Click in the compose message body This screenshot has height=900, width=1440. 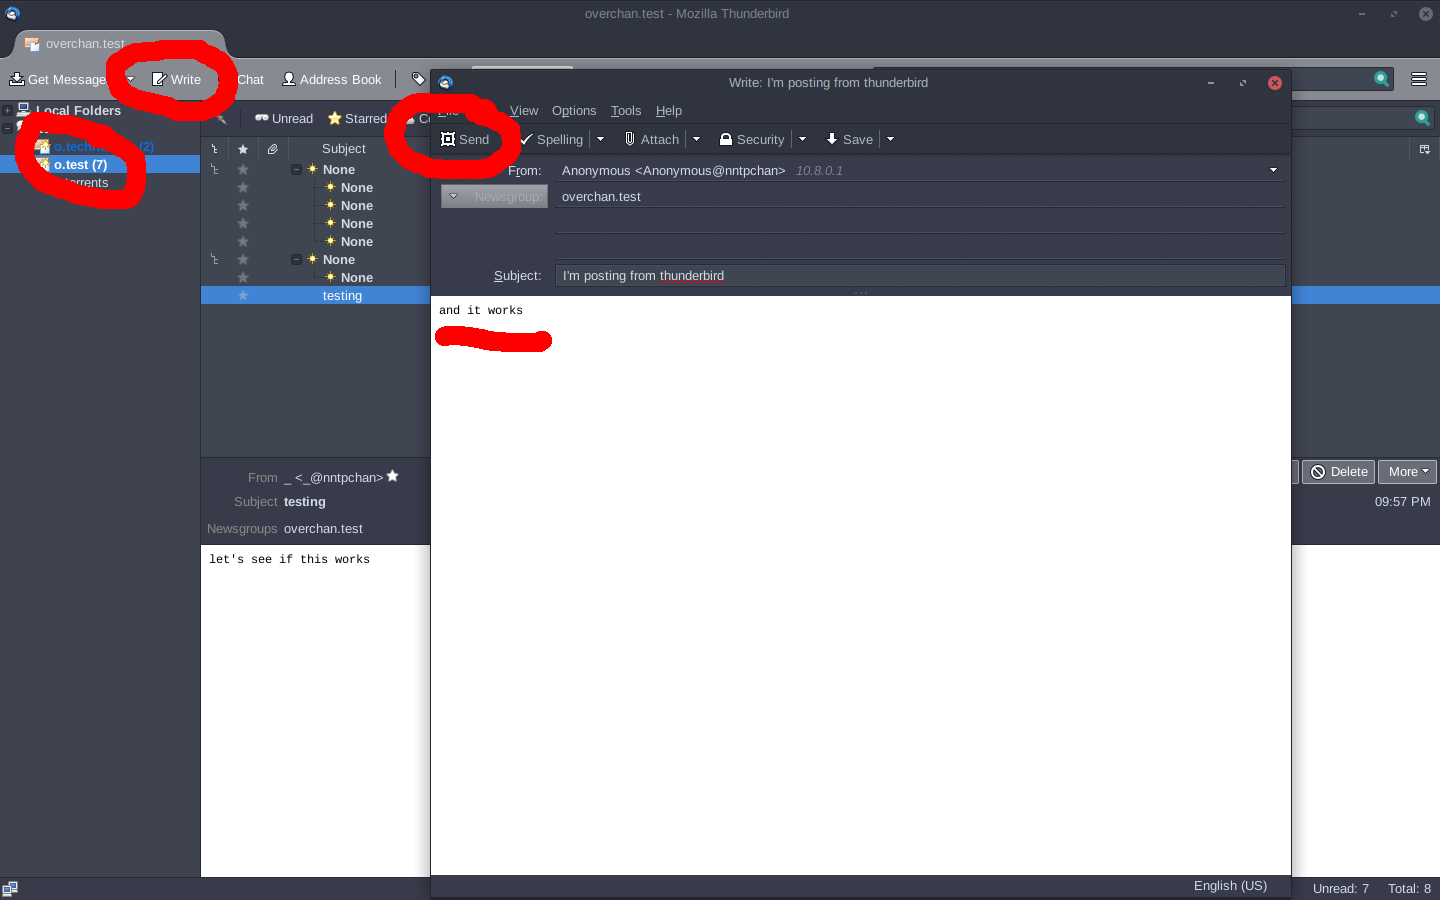860,585
